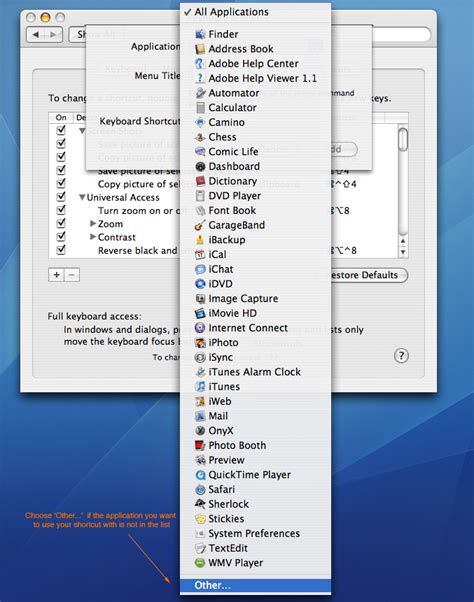Select Image Capture from the list
The image size is (474, 602).
point(255,298)
